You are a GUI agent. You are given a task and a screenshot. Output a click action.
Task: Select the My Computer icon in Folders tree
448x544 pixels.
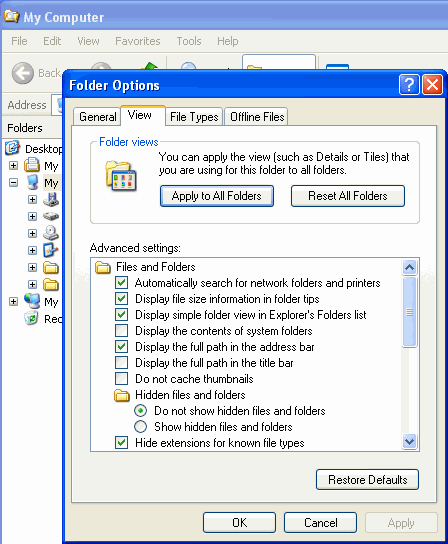[33, 182]
